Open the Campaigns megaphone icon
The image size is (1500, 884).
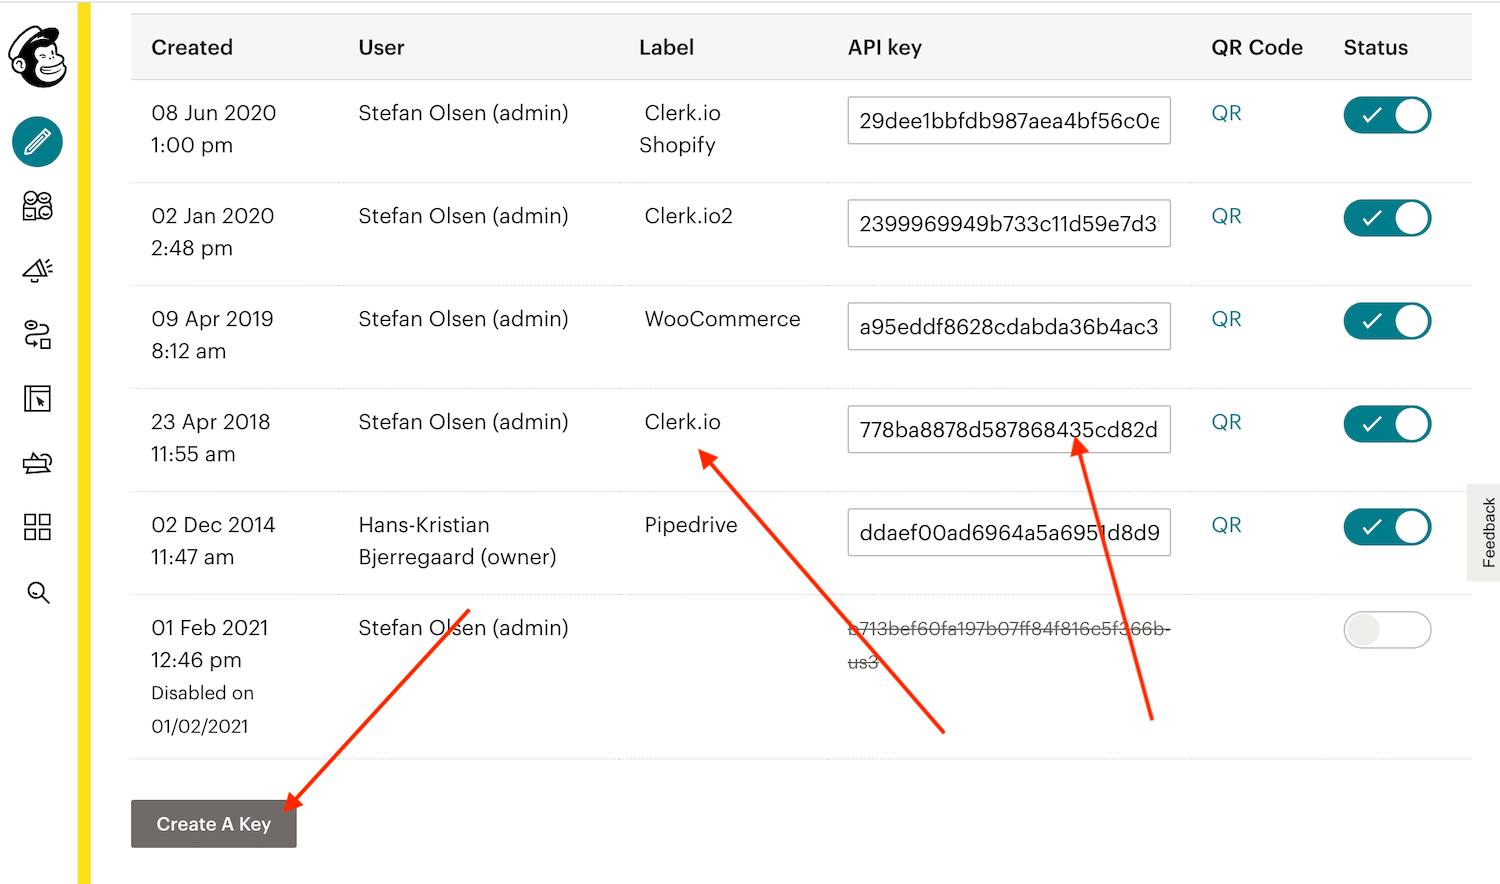click(38, 270)
